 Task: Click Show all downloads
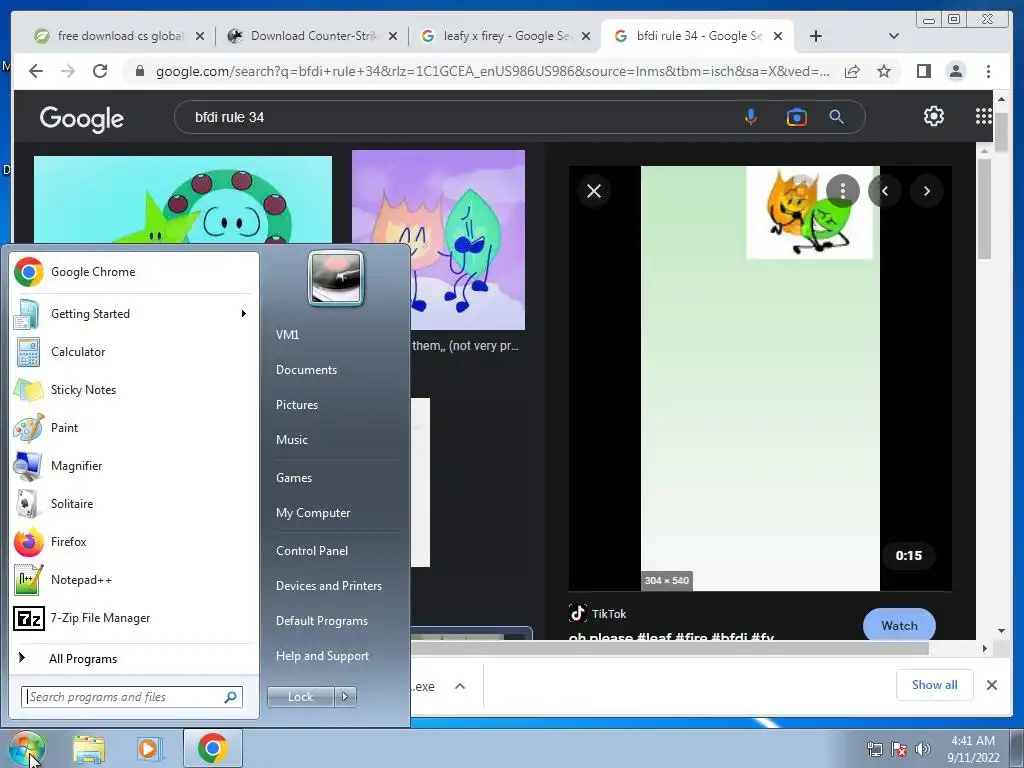click(x=935, y=684)
